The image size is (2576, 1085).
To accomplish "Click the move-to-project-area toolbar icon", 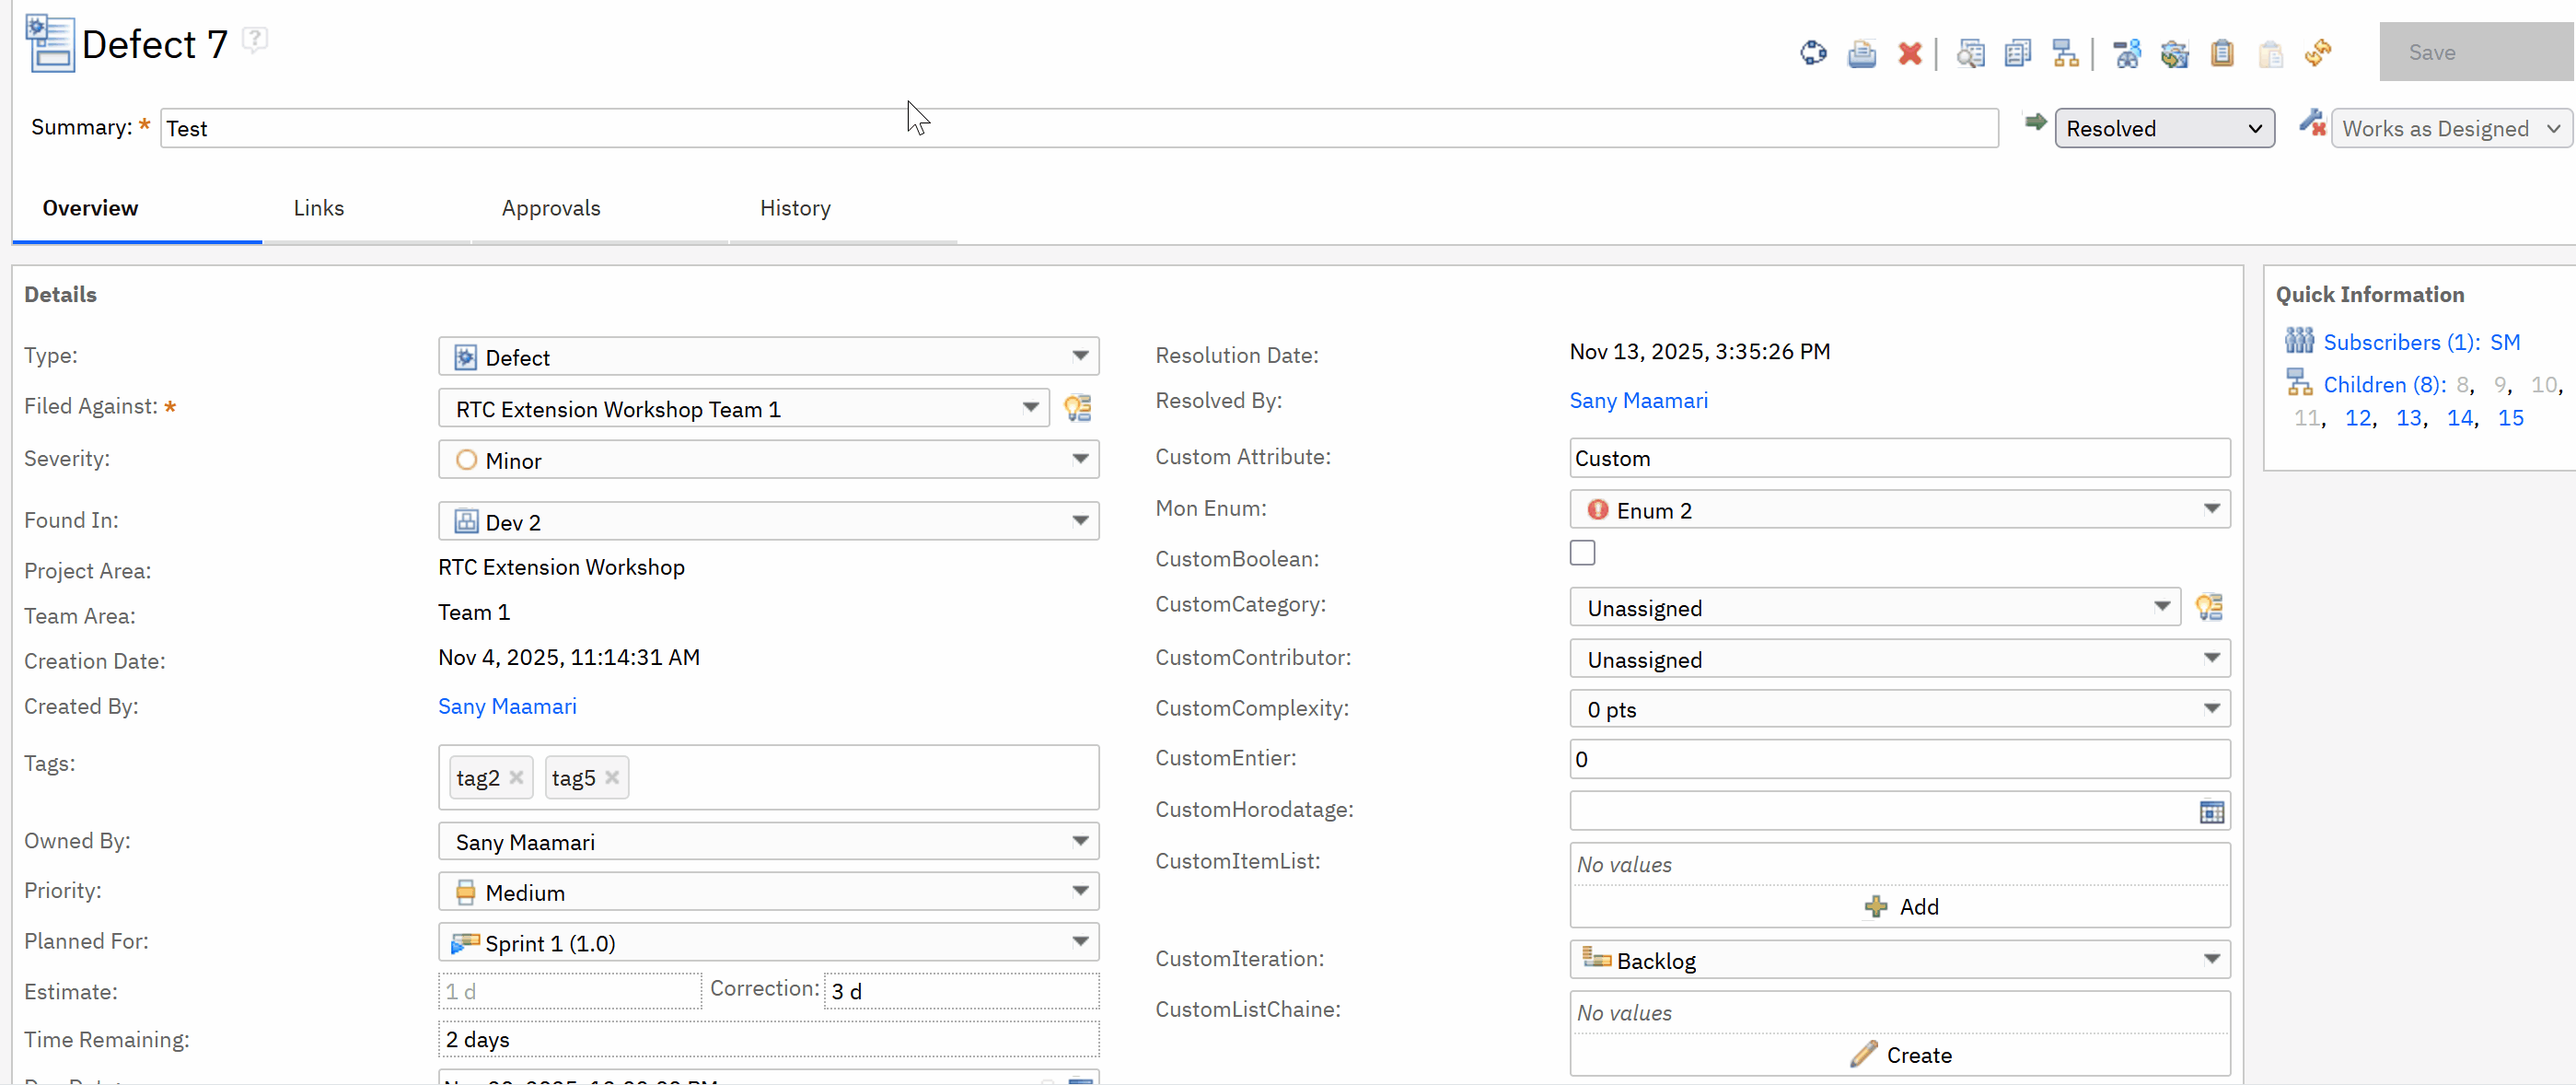I will pos(2175,53).
